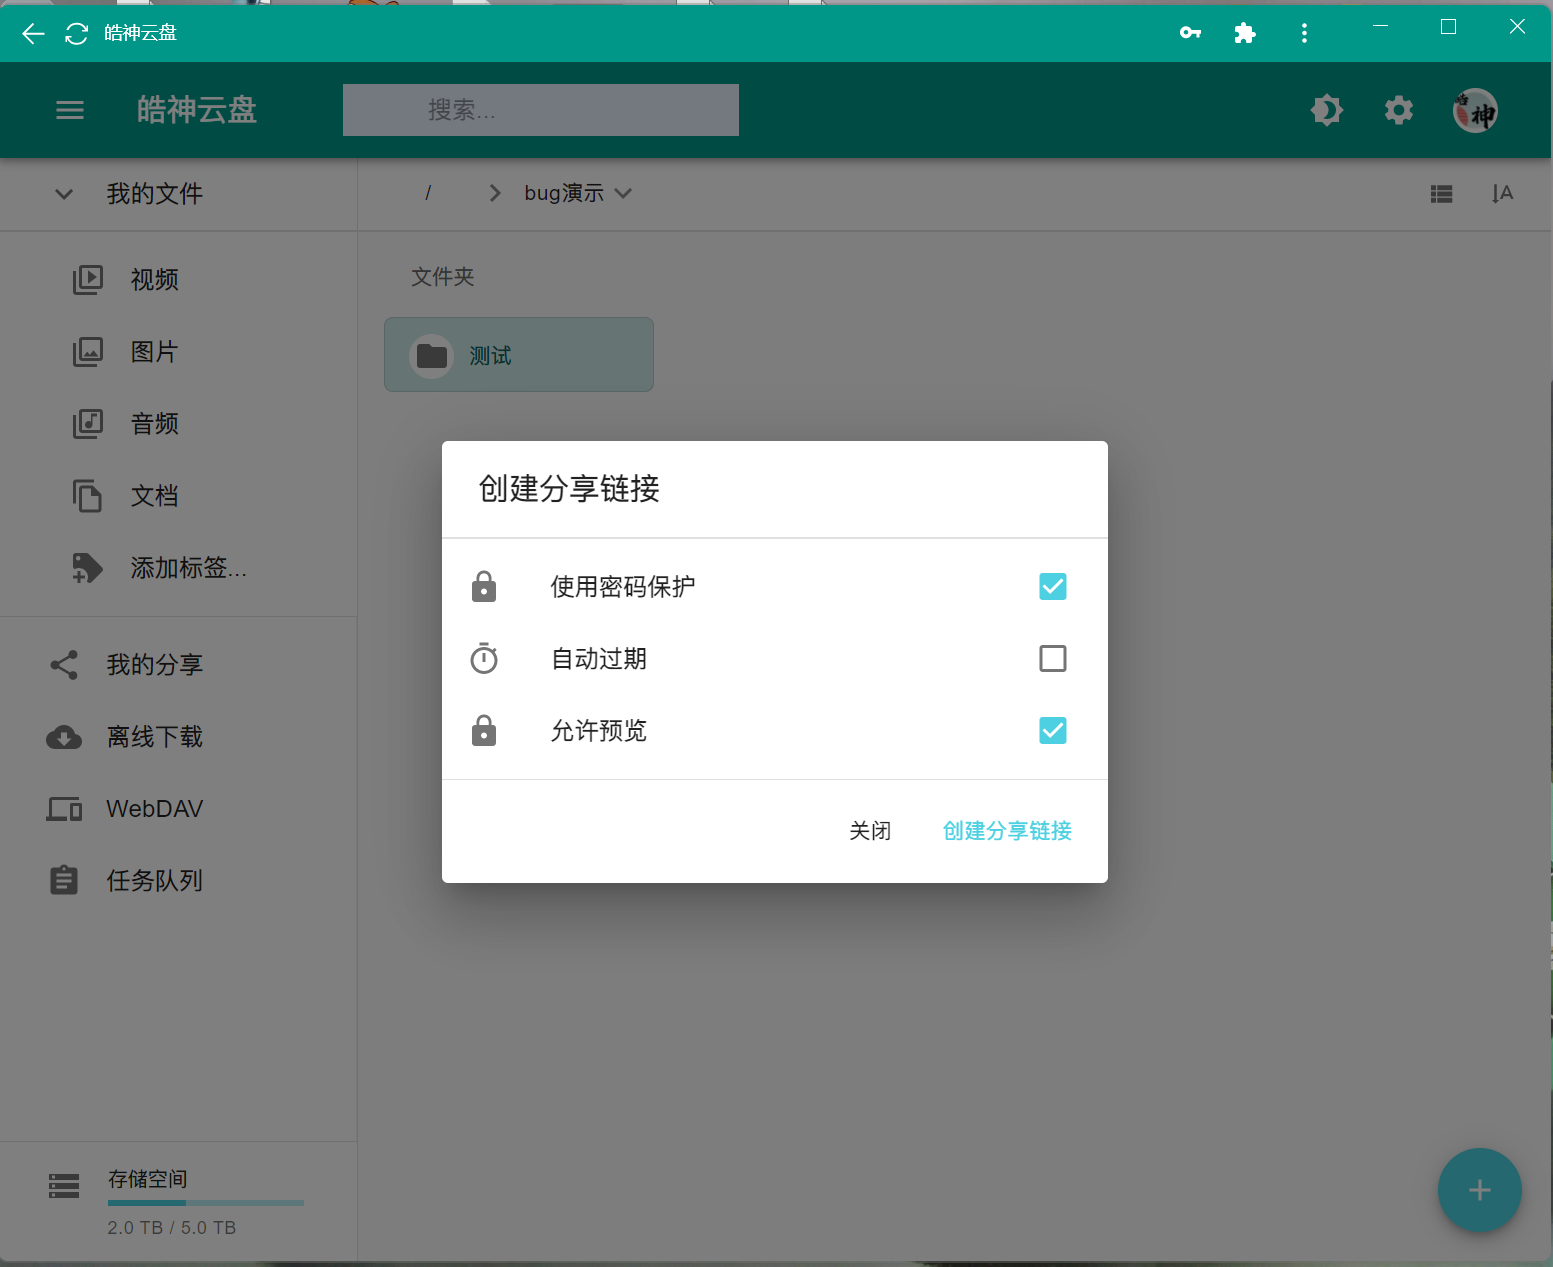Open 任务队列 page
Viewport: 1553px width, 1267px height.
[x=178, y=881]
